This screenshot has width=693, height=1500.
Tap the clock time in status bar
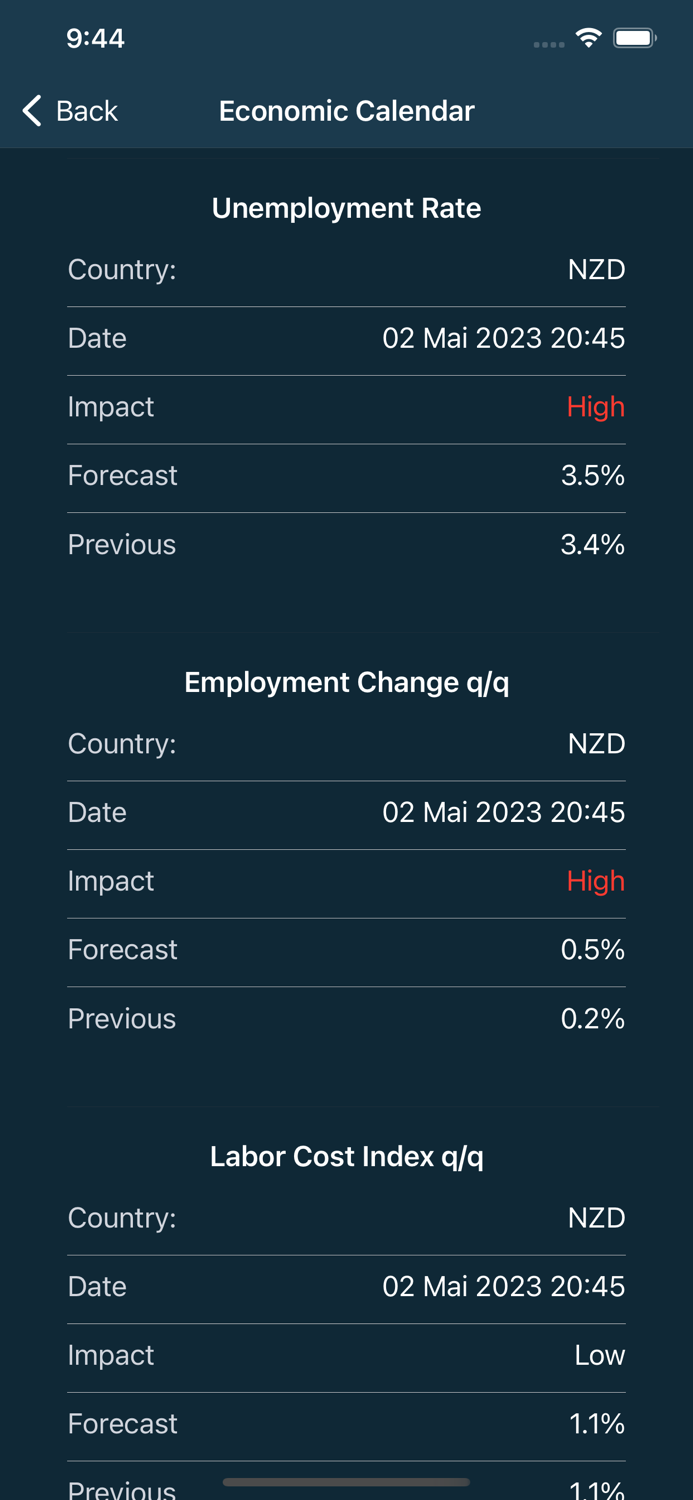[x=95, y=39]
